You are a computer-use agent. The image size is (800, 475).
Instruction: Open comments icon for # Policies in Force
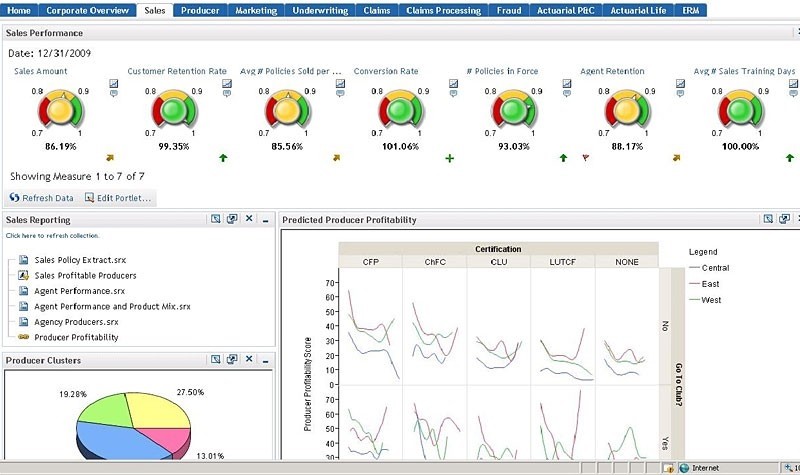pyautogui.click(x=567, y=93)
